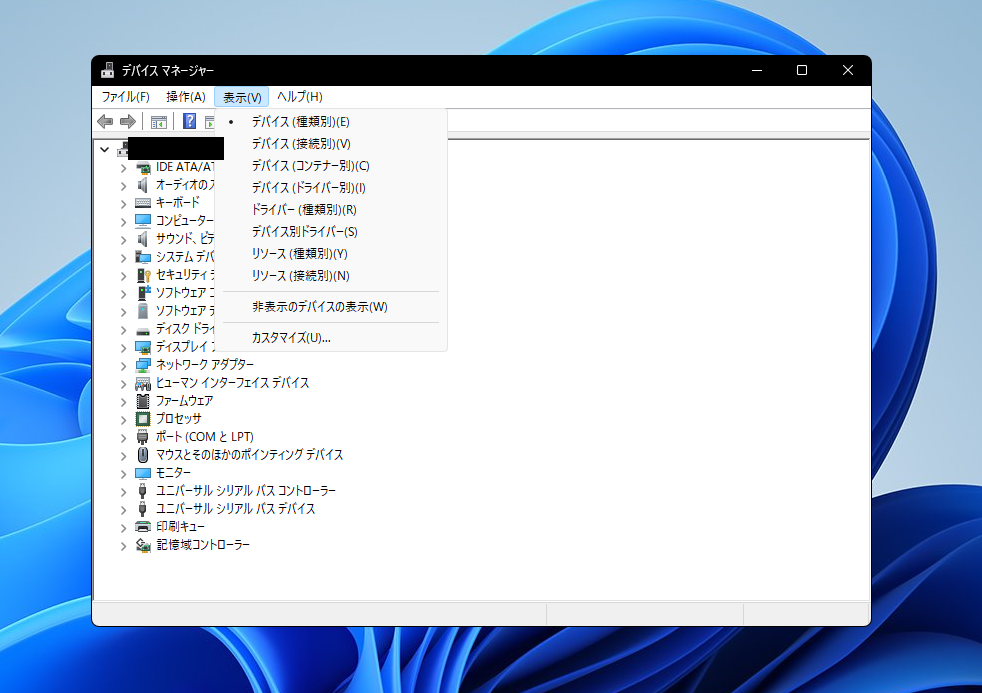Image resolution: width=982 pixels, height=693 pixels.
Task: Select リソース (種類別)(Y) view option
Action: 331,254
